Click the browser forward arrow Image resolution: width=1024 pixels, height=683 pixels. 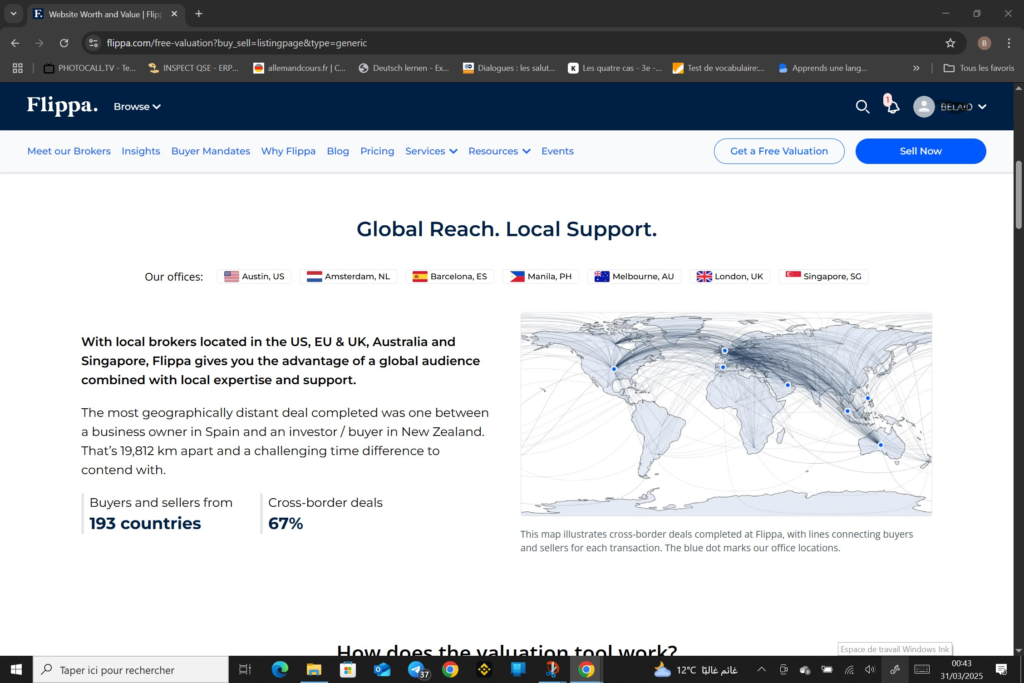39,43
